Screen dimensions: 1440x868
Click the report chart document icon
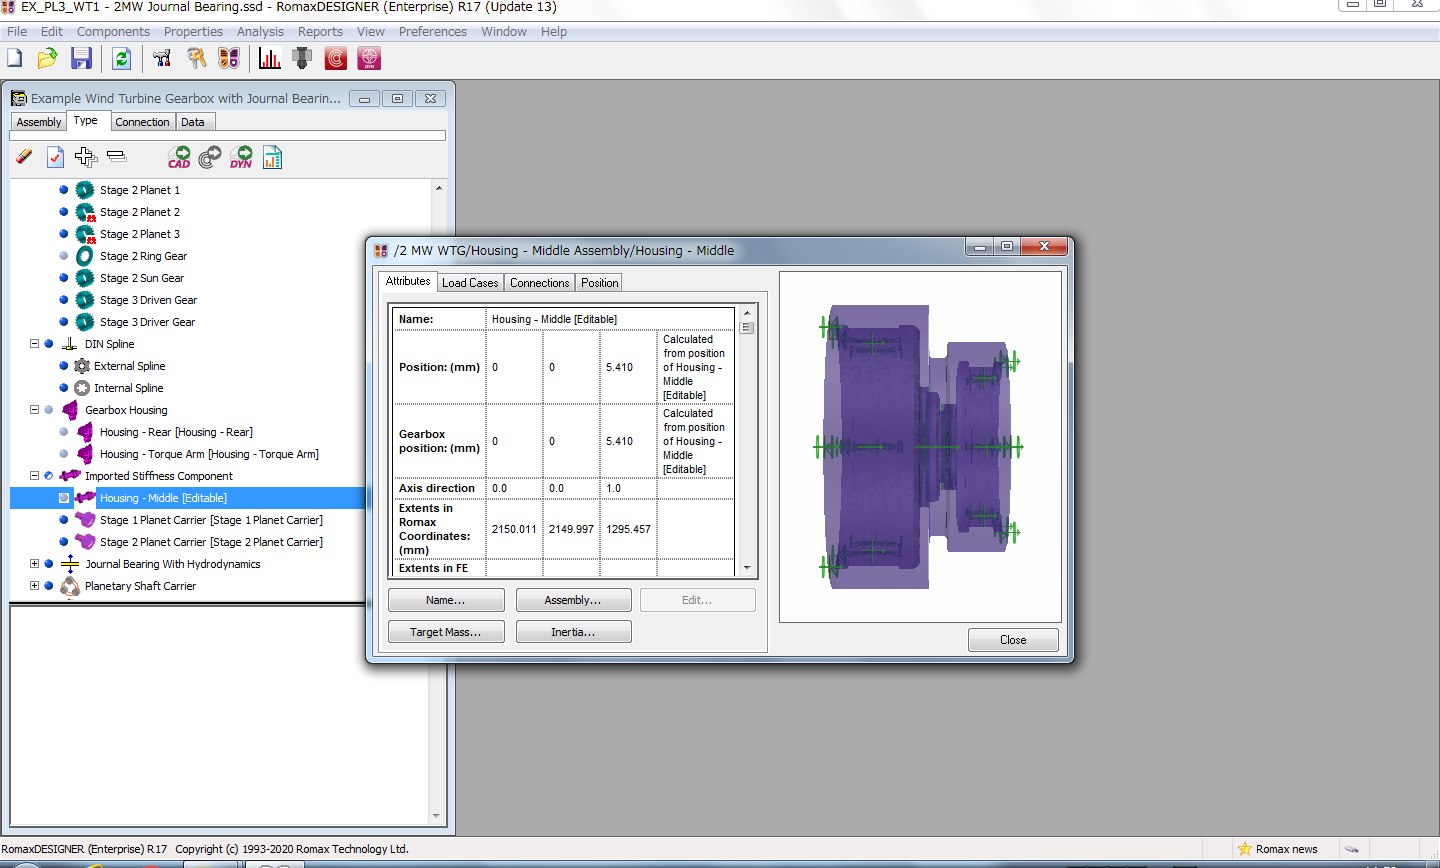coord(272,157)
